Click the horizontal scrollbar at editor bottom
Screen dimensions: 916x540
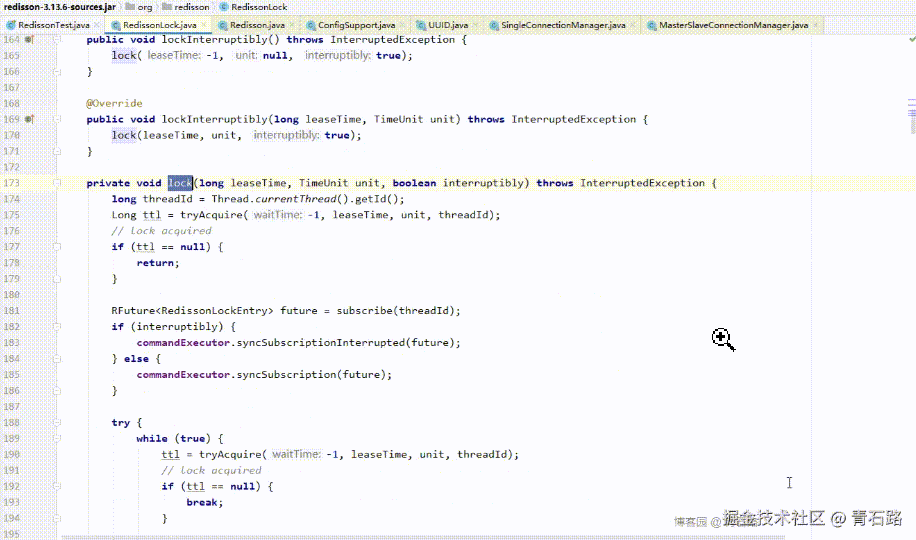[x=423, y=537]
